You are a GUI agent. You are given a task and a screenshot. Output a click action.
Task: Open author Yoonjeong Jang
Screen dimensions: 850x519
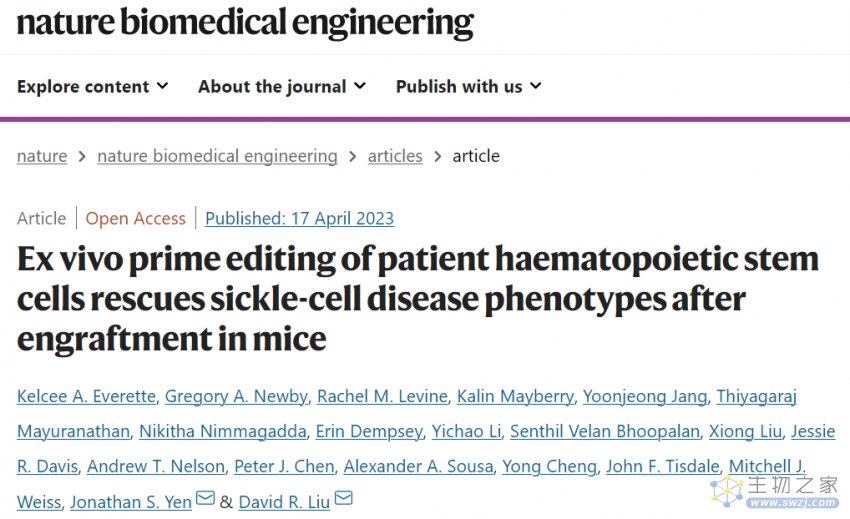(x=645, y=396)
